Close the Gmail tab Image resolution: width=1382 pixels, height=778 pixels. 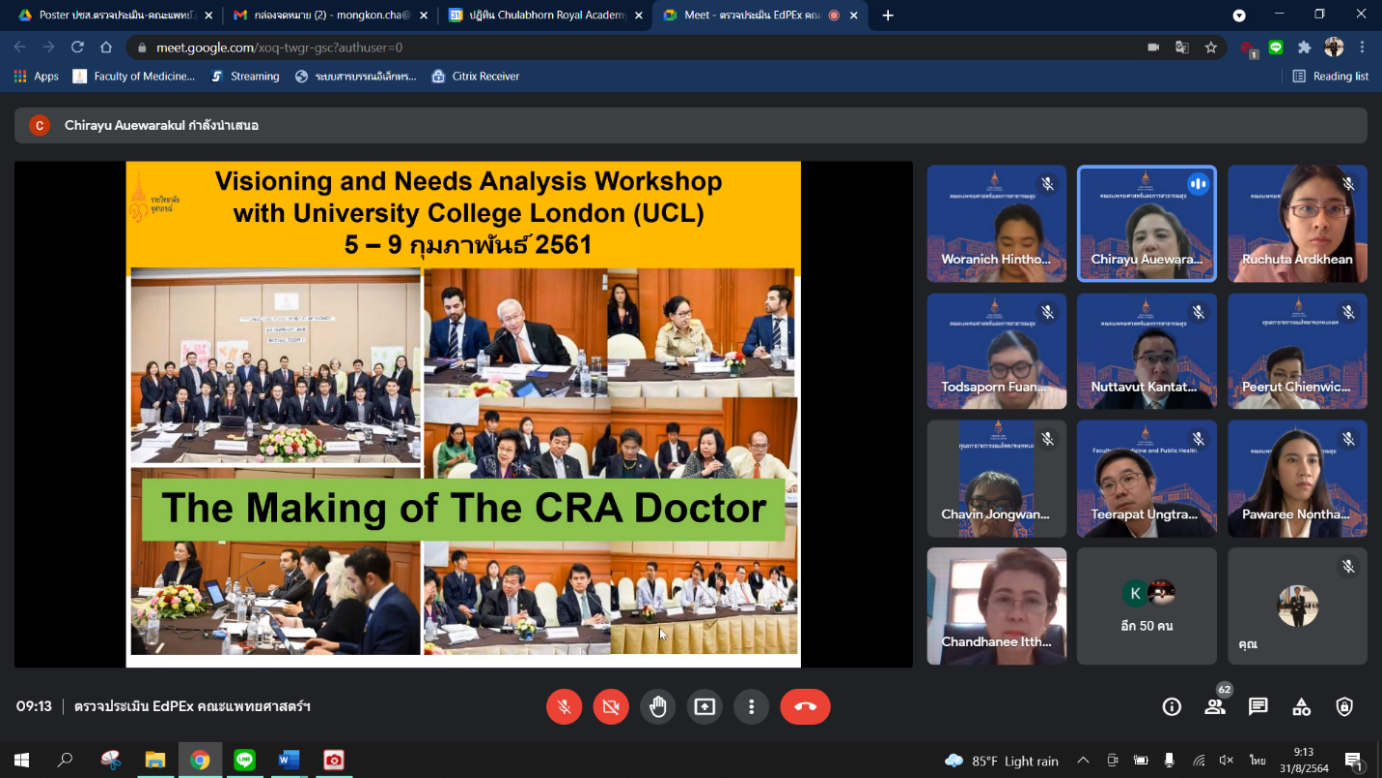pyautogui.click(x=424, y=15)
